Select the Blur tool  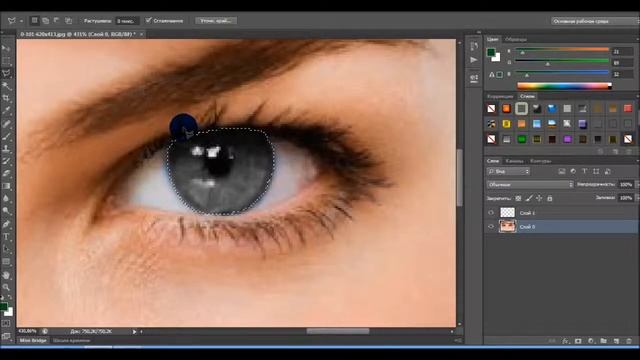(x=6, y=199)
